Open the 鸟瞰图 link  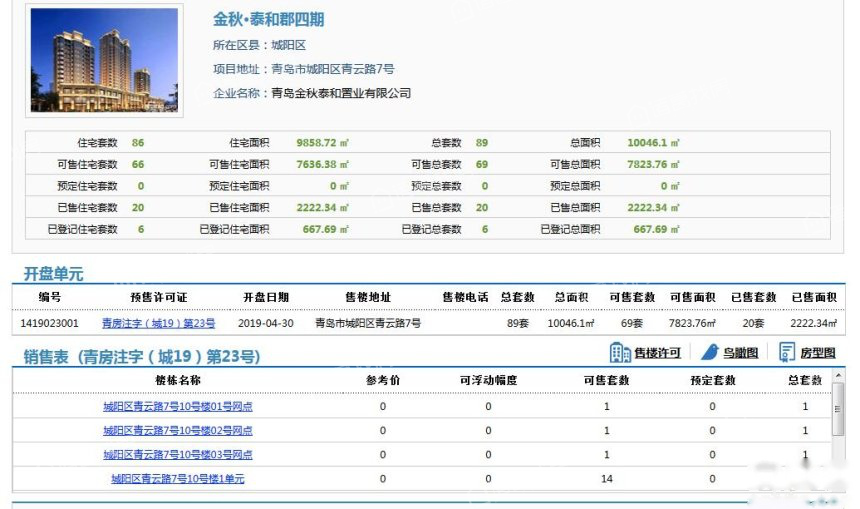click(x=740, y=353)
